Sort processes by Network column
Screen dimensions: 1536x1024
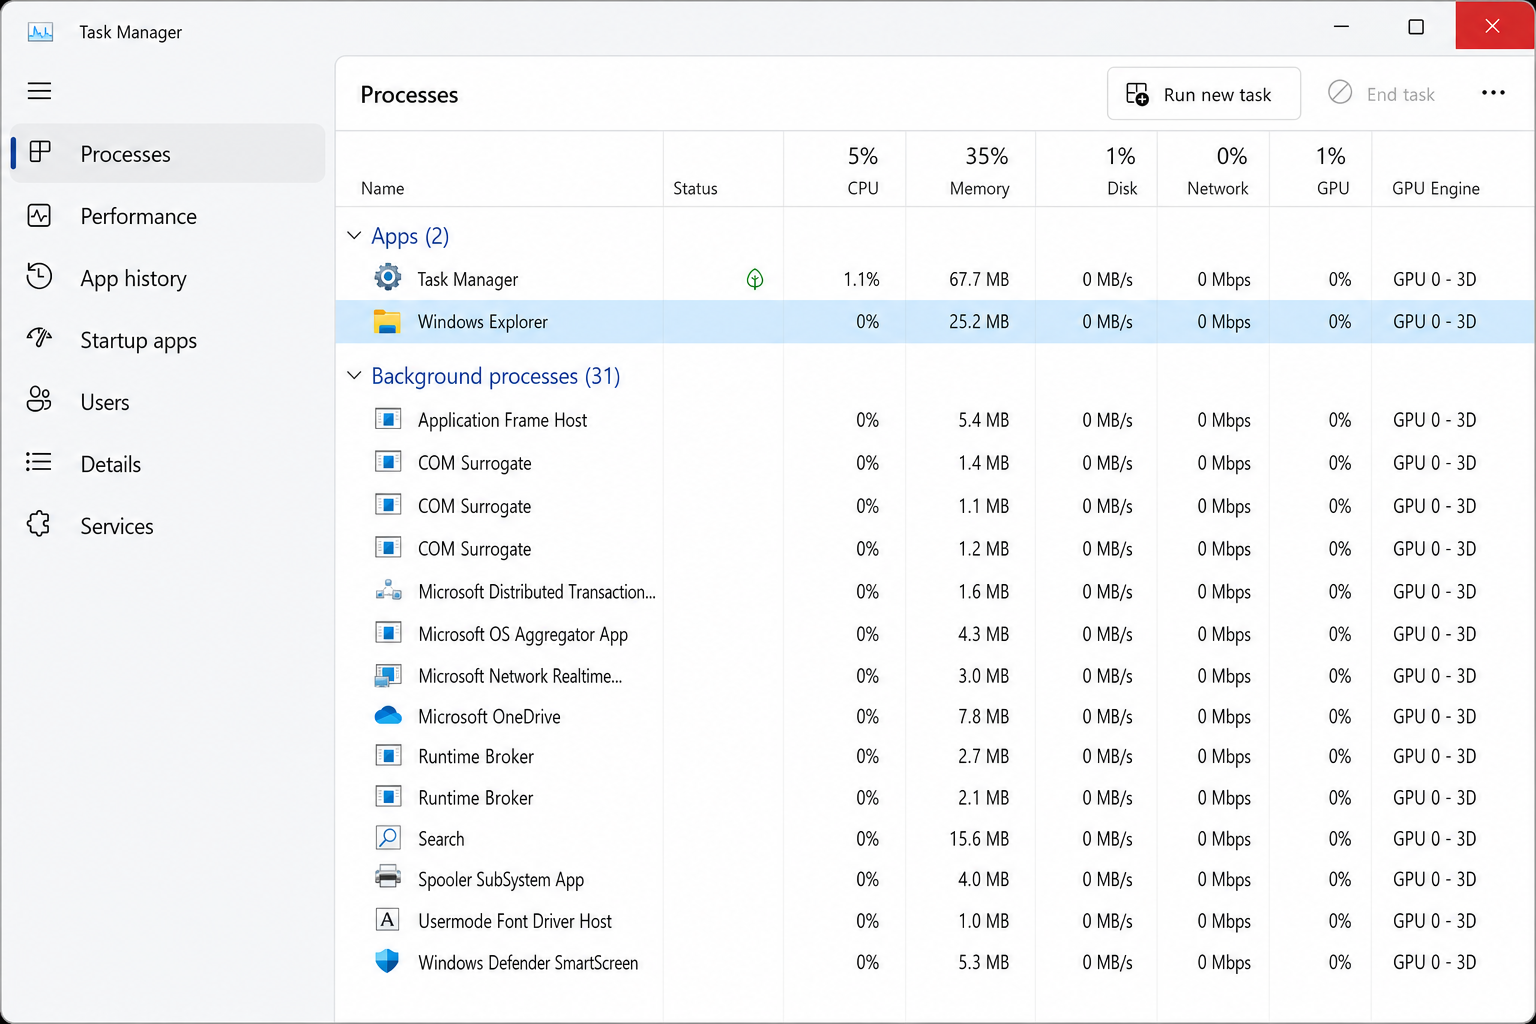pos(1214,169)
